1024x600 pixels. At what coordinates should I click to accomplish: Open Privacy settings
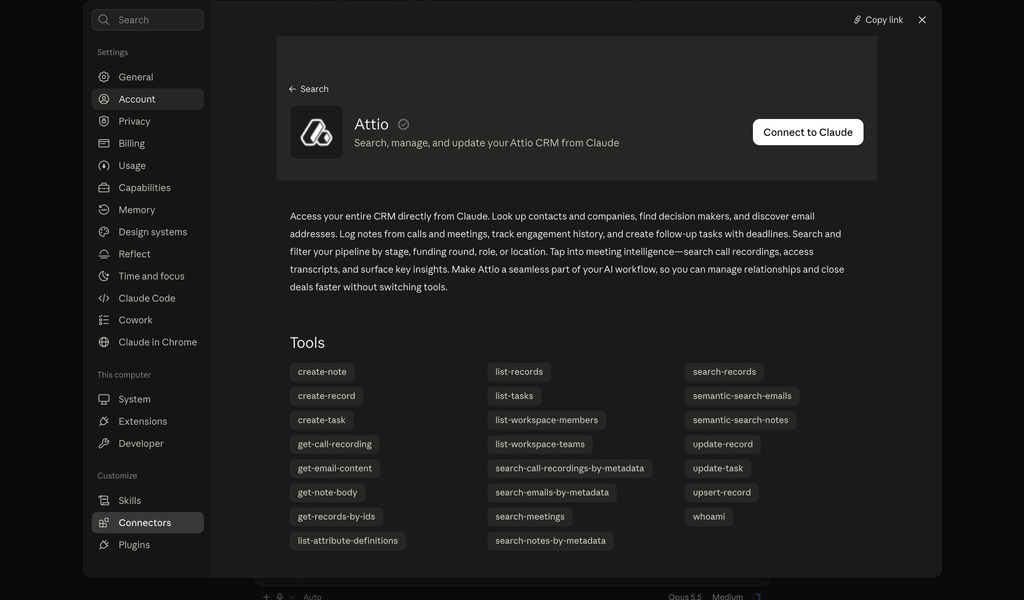click(148, 121)
